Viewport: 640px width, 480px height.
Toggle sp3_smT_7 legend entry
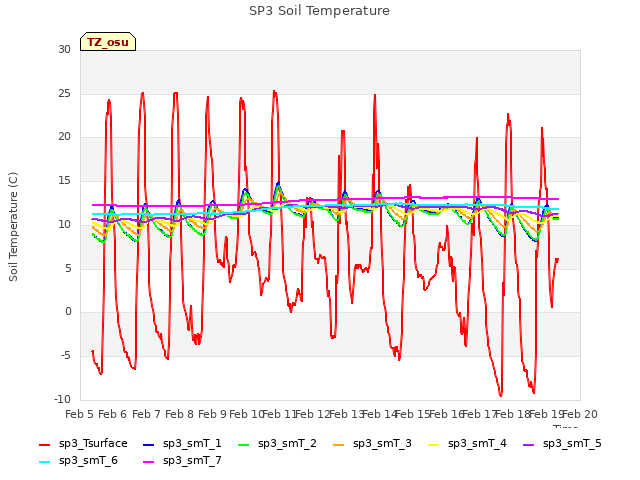tap(182, 461)
